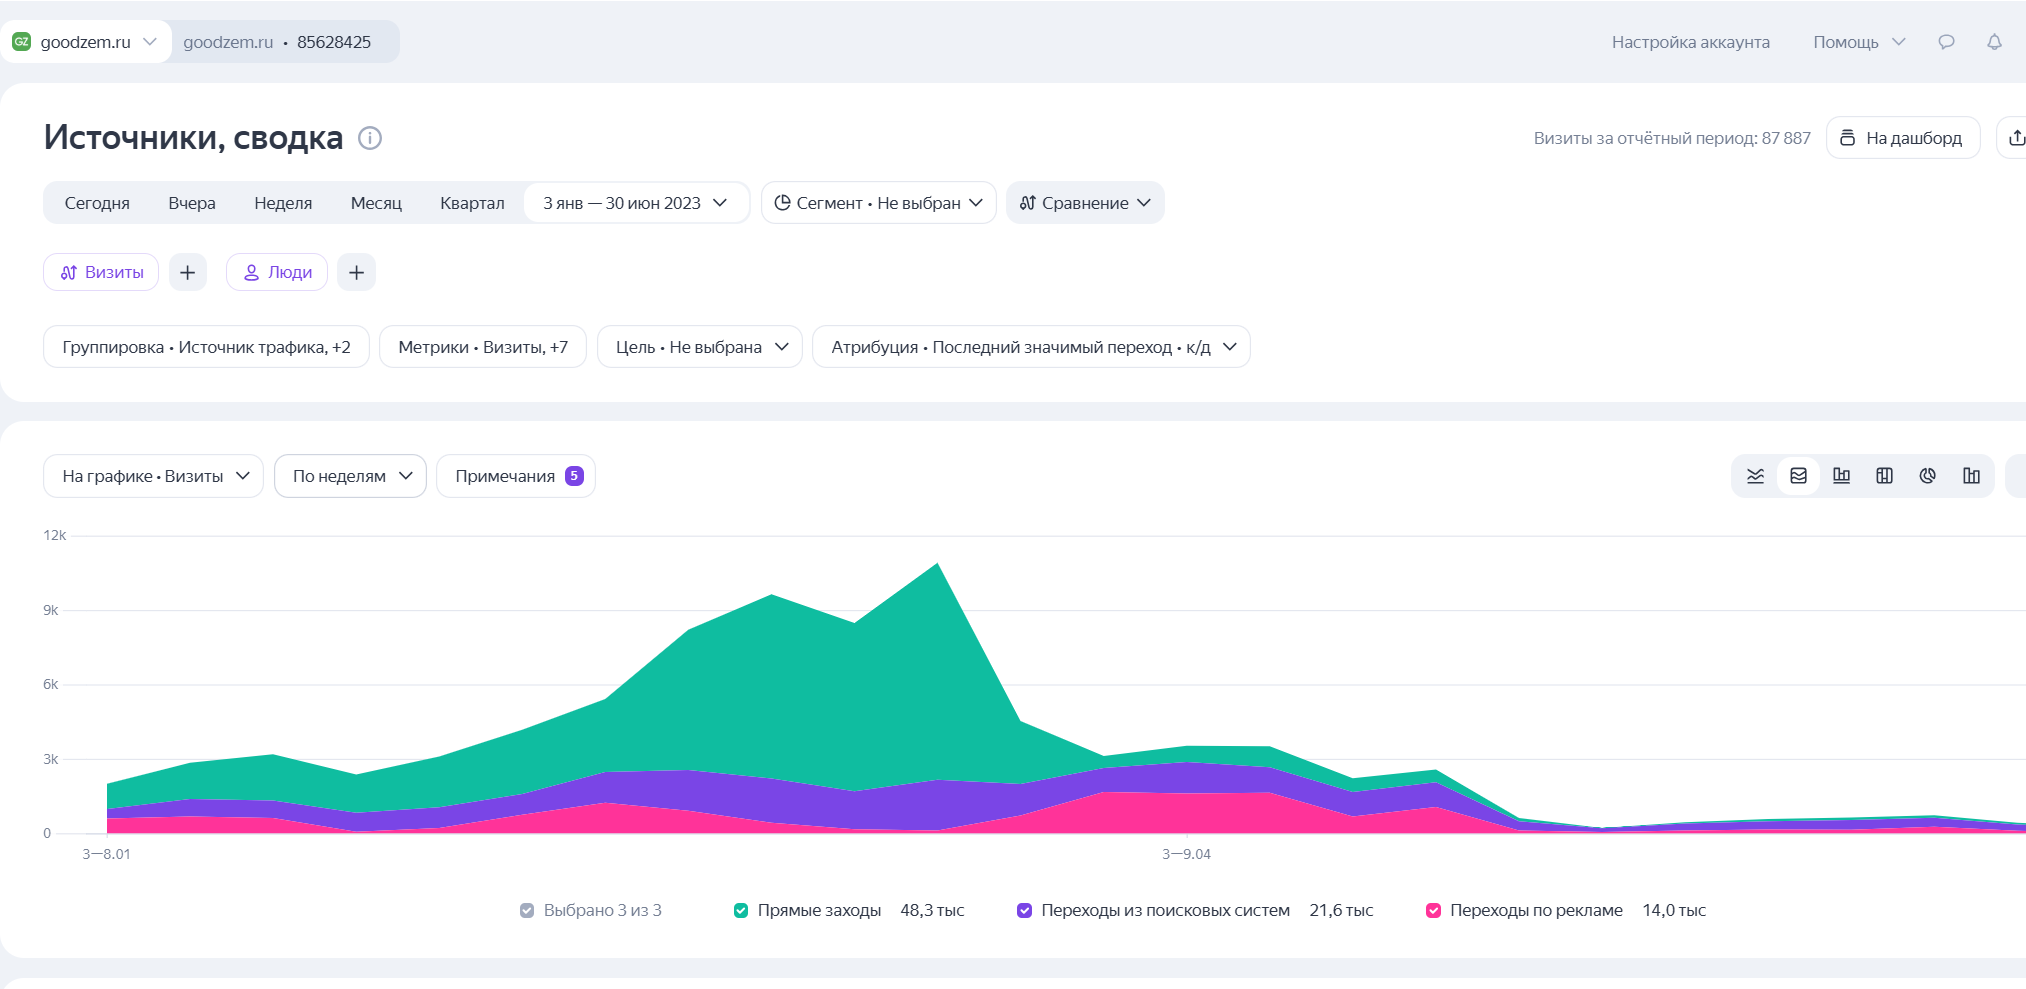The width and height of the screenshot is (2026, 989).
Task: Select the stacked area chart icon
Action: pyautogui.click(x=1798, y=476)
